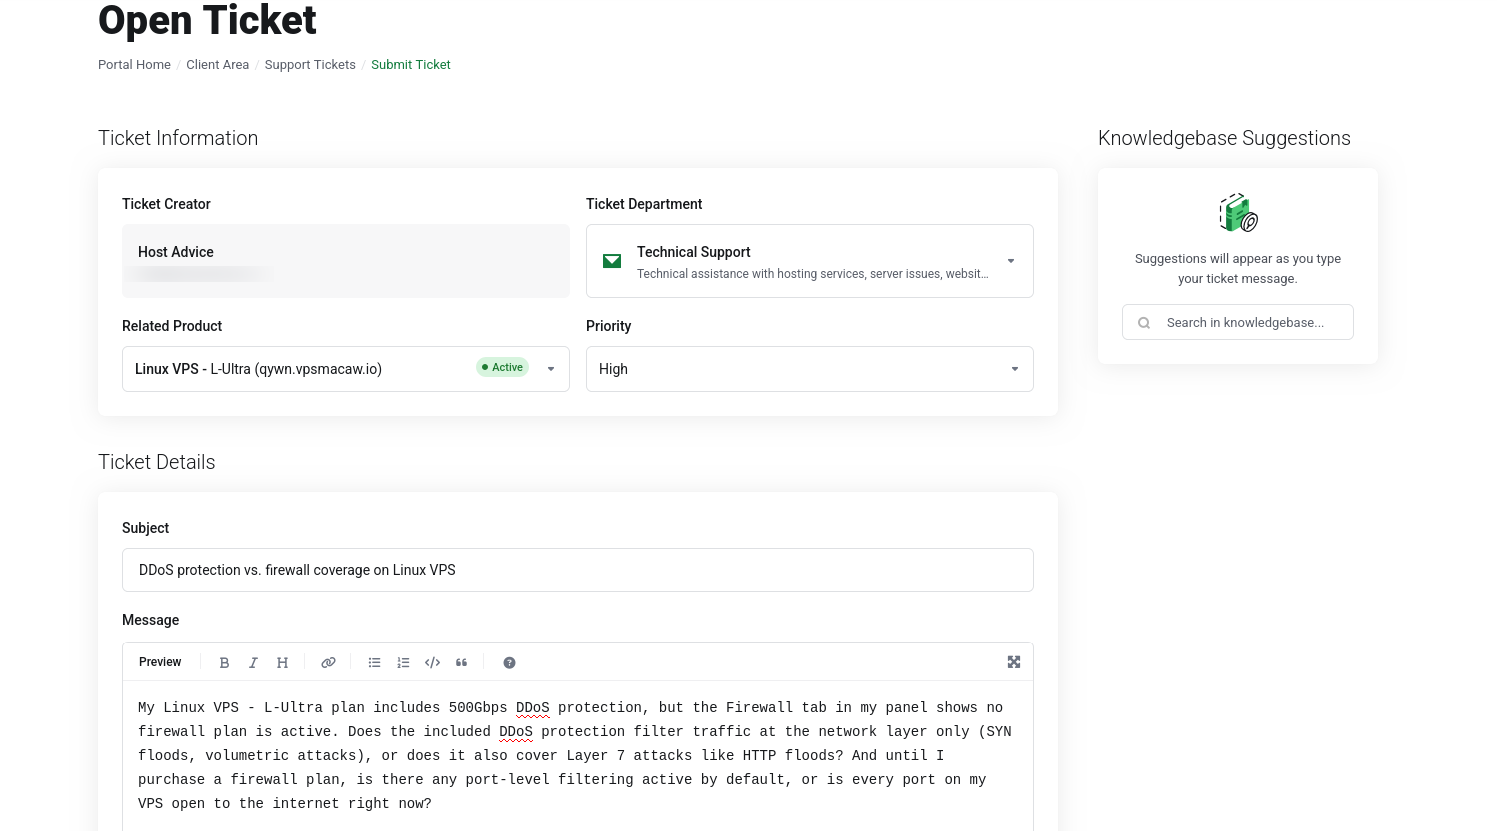Open the markdown help guide icon
The image size is (1497, 831).
tap(509, 663)
